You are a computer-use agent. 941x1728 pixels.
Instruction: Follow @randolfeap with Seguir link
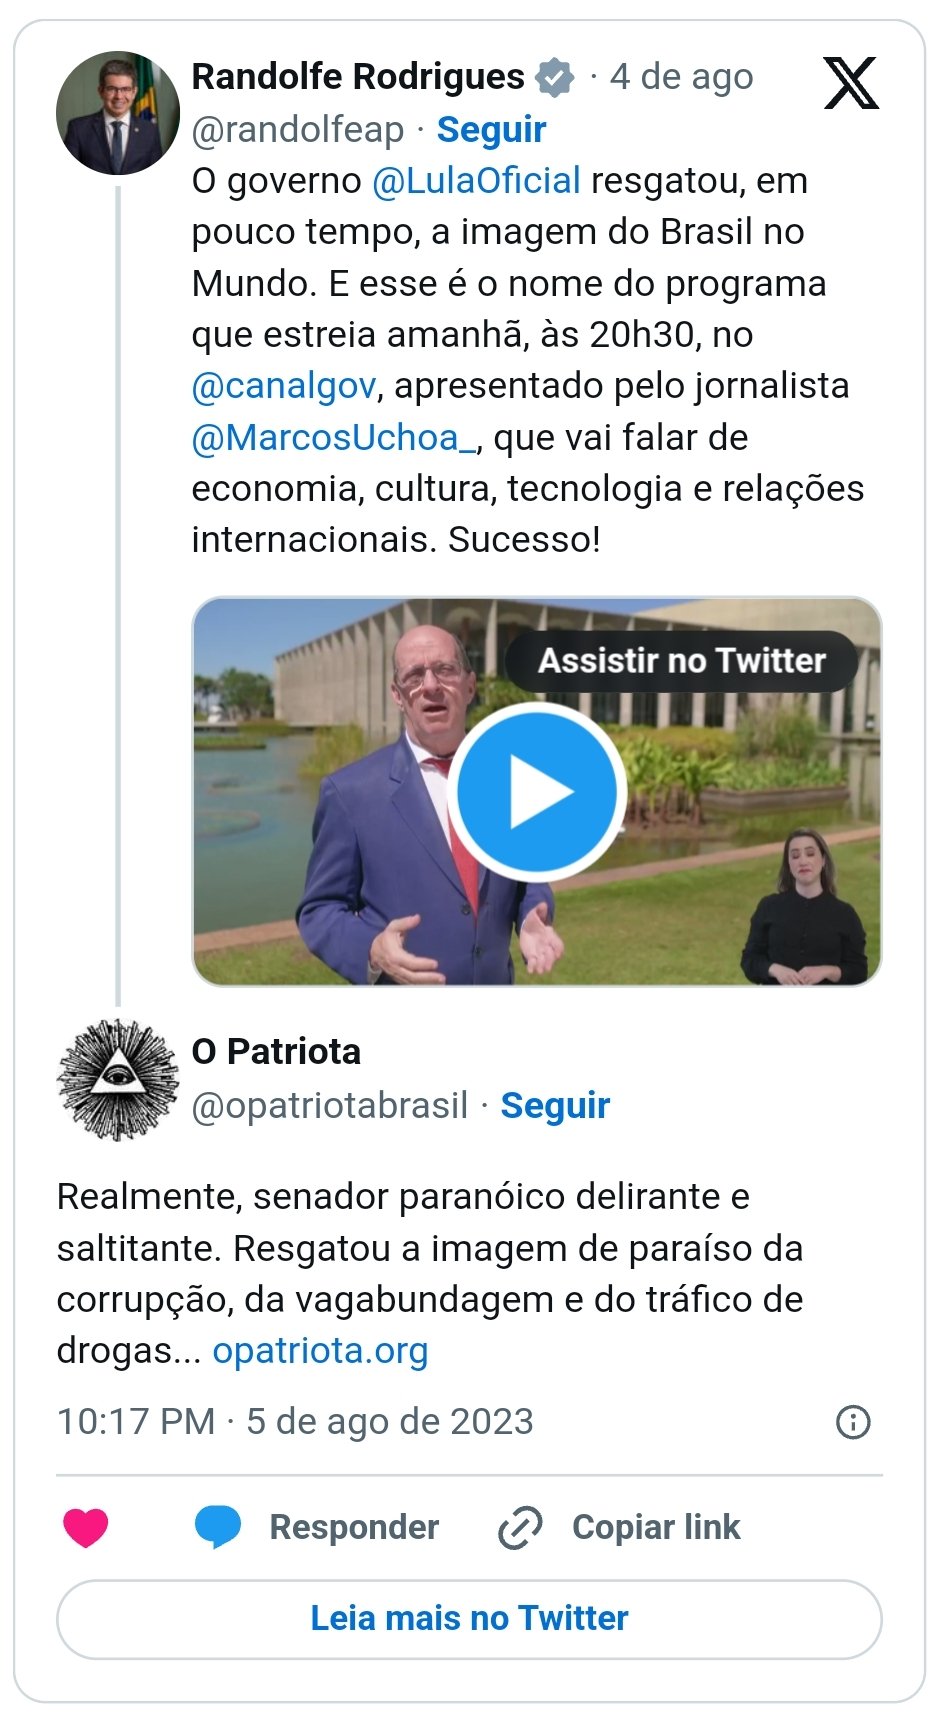pos(491,130)
